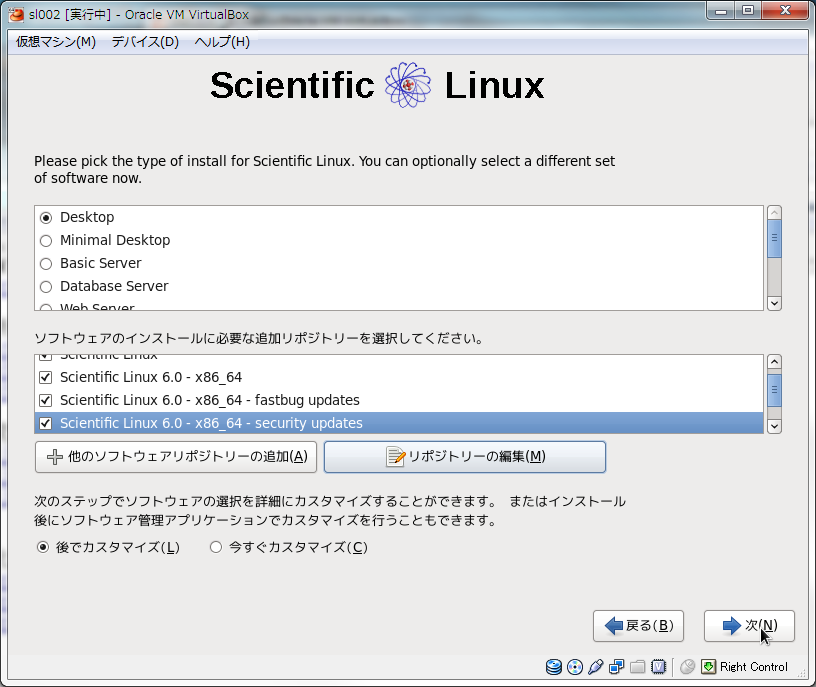Click the リポジトリーの編集(M) button
This screenshot has width=816, height=687.
[465, 457]
